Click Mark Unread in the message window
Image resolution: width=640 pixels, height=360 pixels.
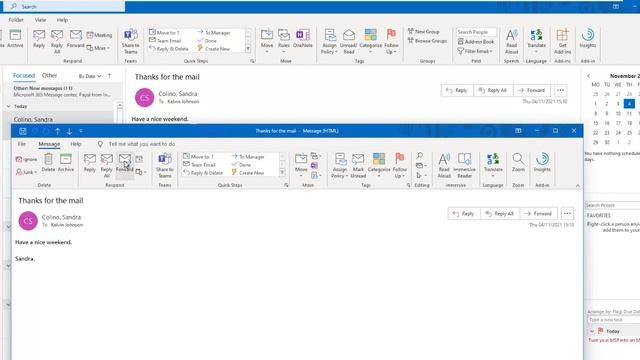point(358,165)
